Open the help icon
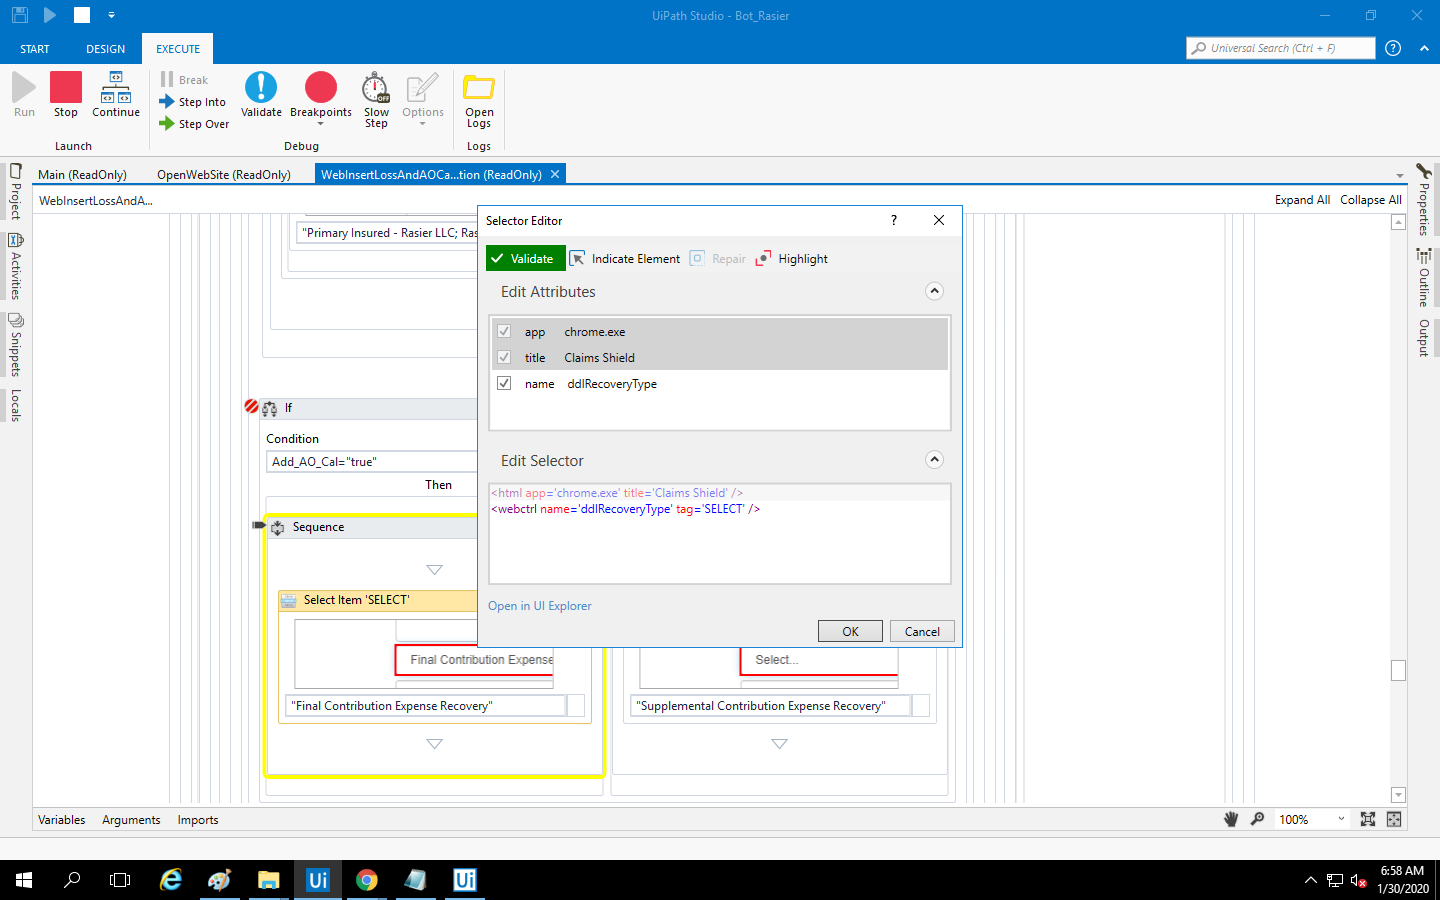Viewport: 1440px width, 900px height. (1393, 48)
